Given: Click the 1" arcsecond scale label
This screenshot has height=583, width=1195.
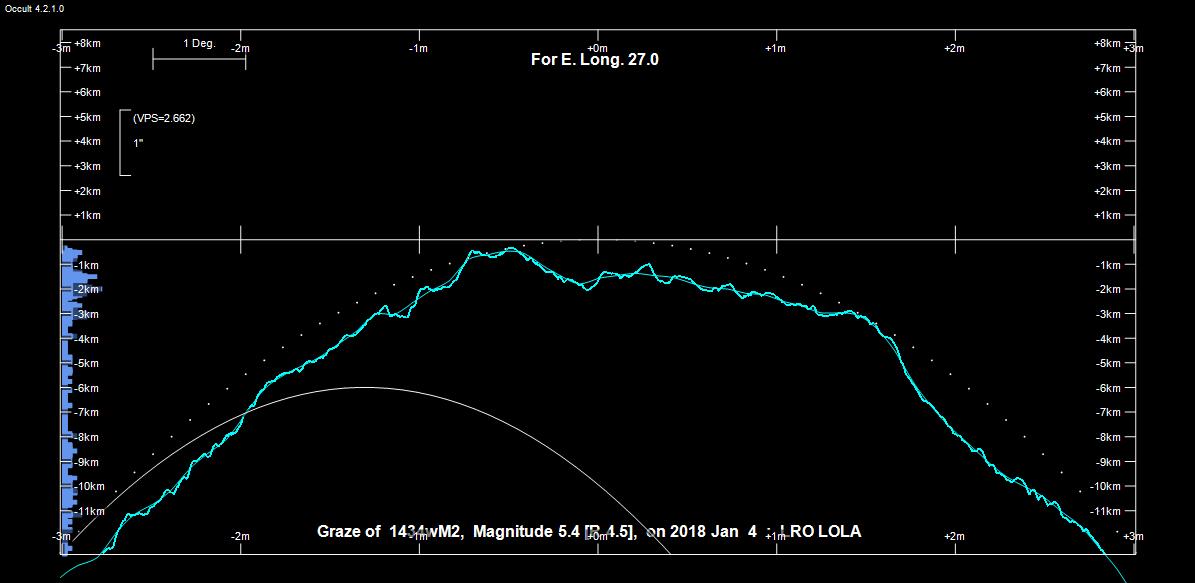Looking at the screenshot, I should click(x=138, y=143).
